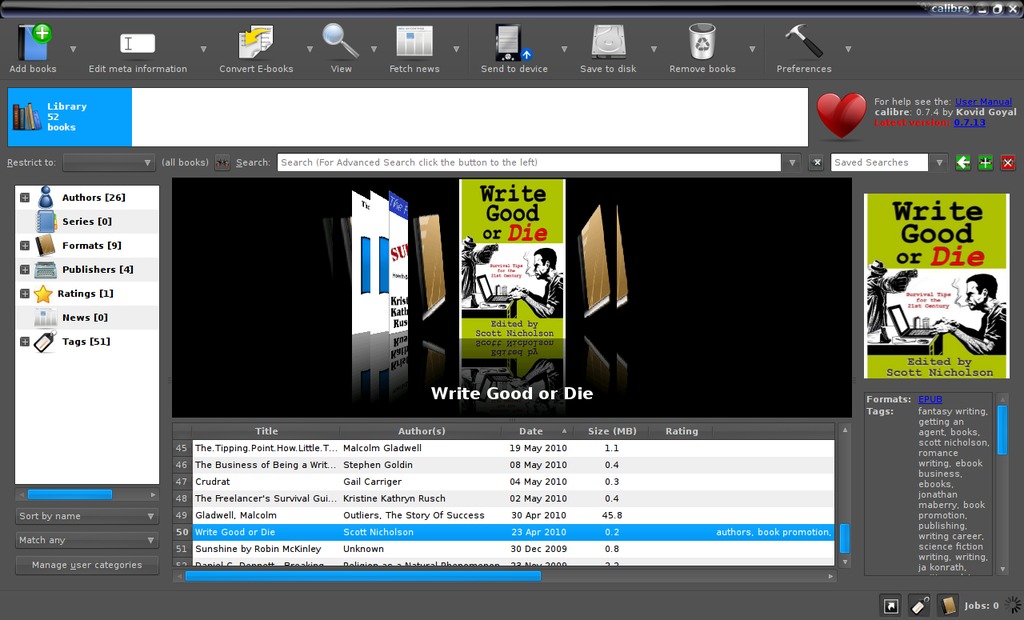Click the Remove books trash icon
1024x620 pixels.
[x=702, y=43]
